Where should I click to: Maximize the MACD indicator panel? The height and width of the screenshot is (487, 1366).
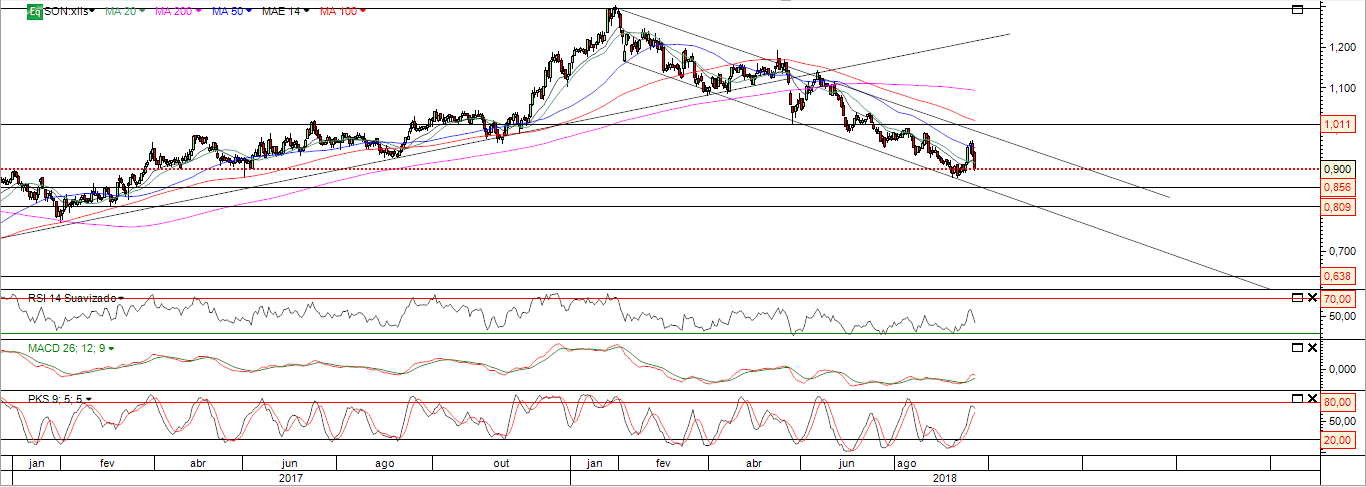[x=1298, y=347]
